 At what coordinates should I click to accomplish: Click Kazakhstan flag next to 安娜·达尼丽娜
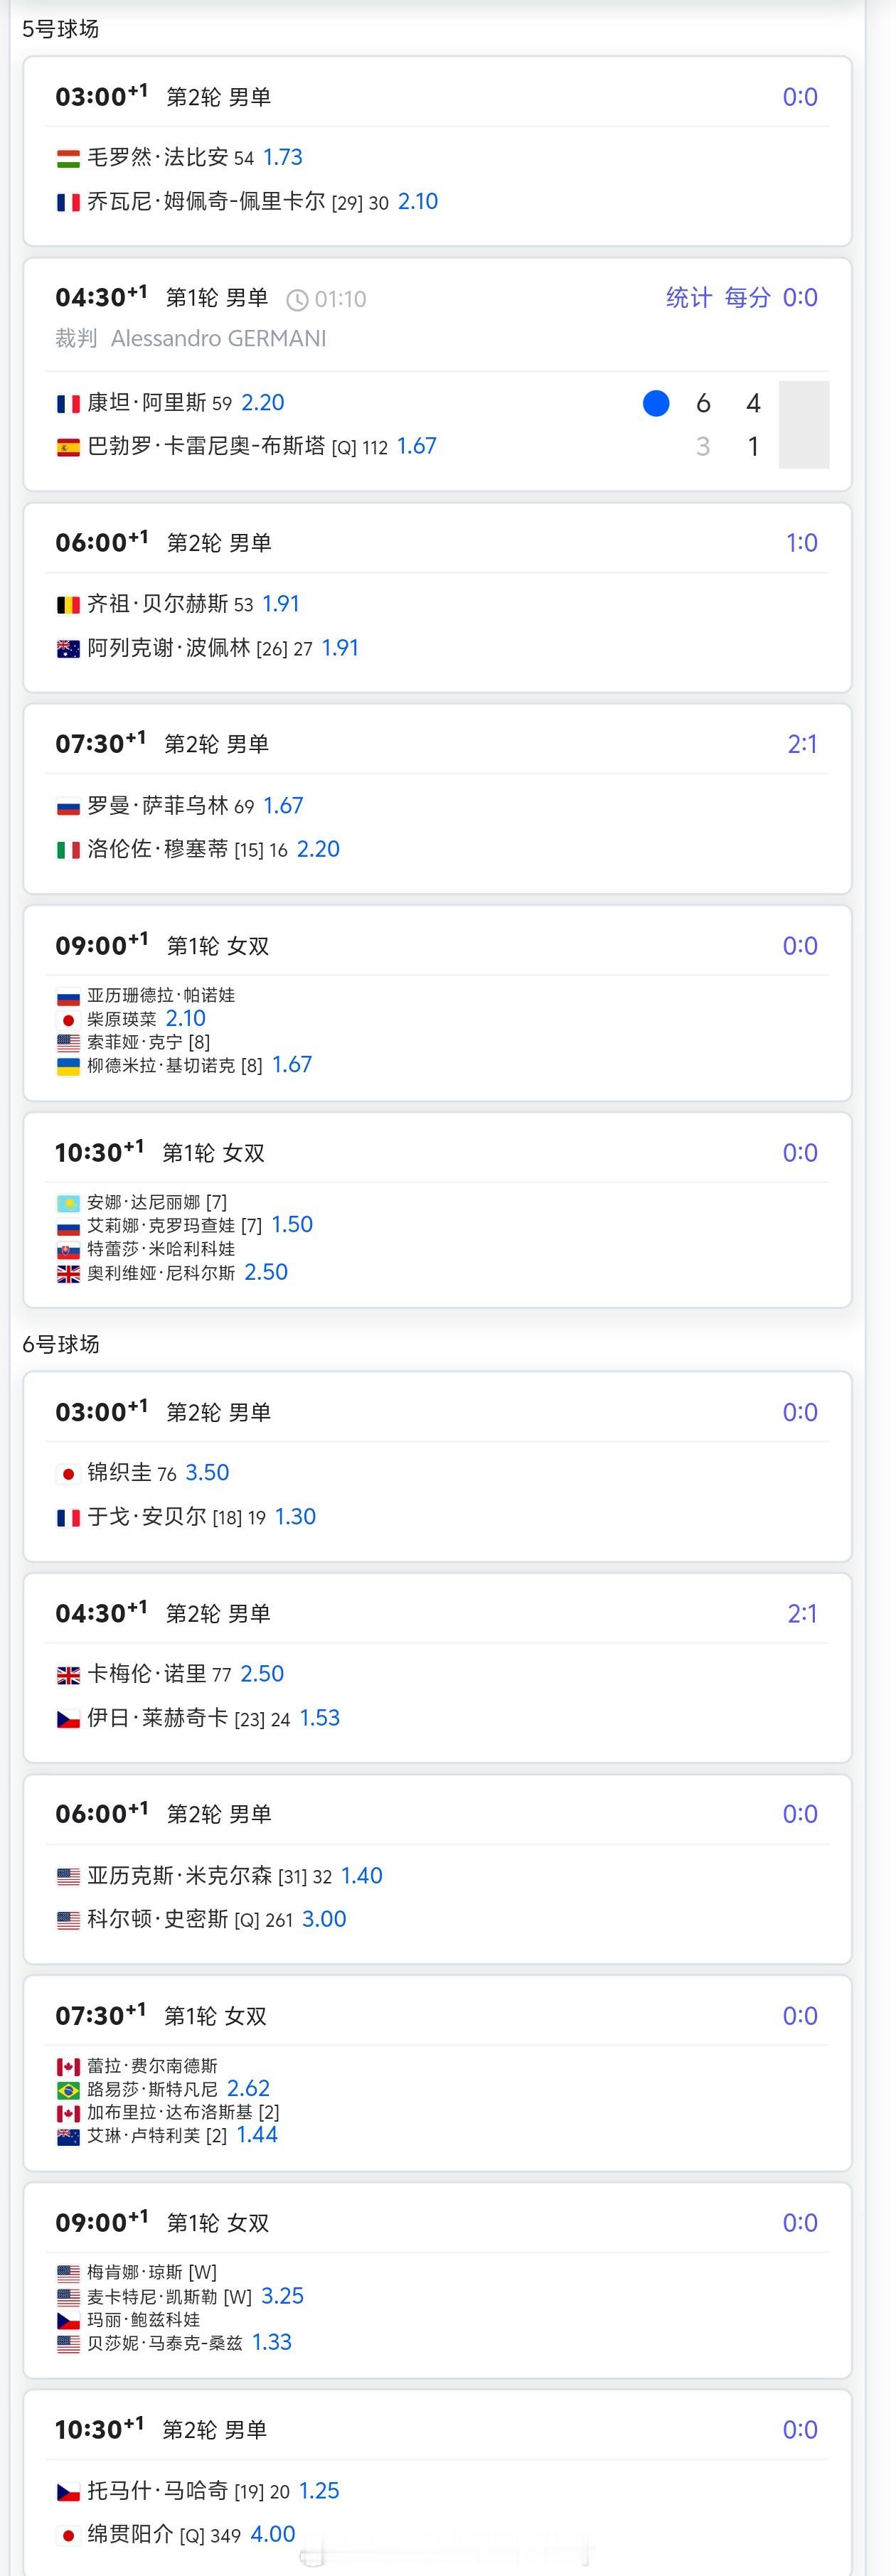coord(68,1203)
